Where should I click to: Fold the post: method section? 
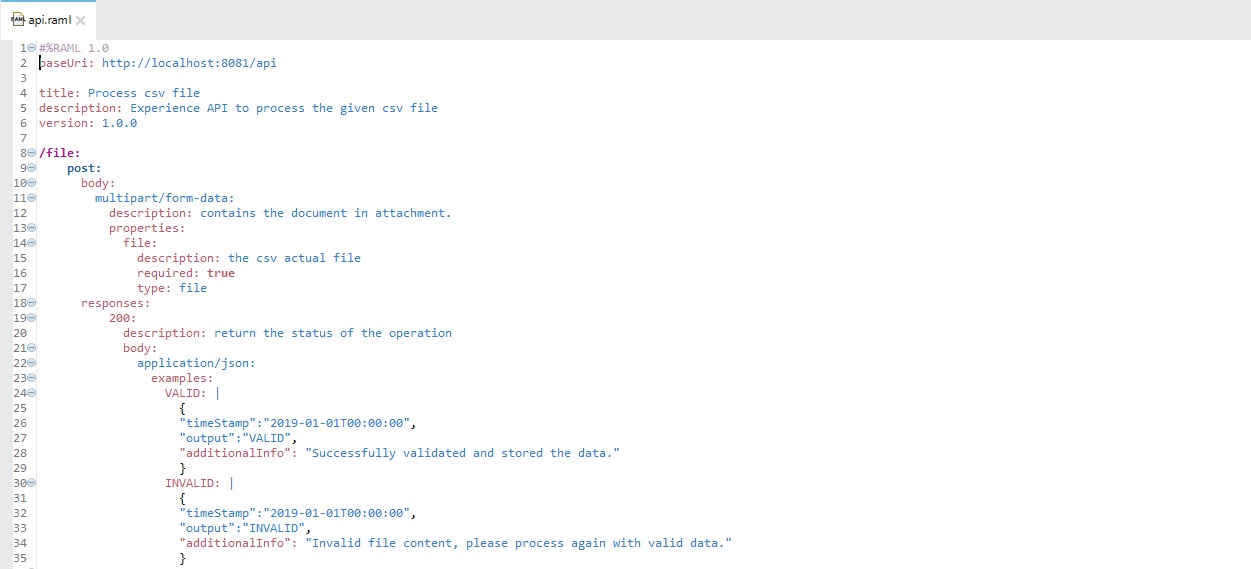click(x=32, y=168)
